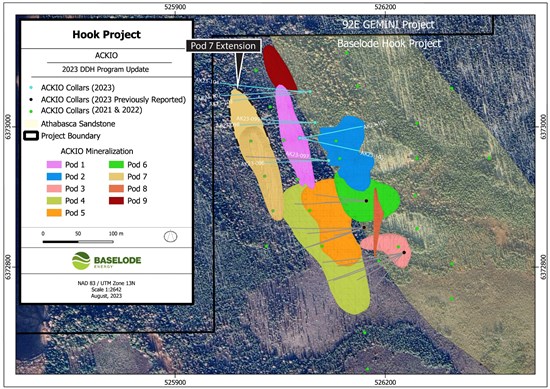
Task: Click the salmon Pod 3 region on the map
Action: (389, 248)
